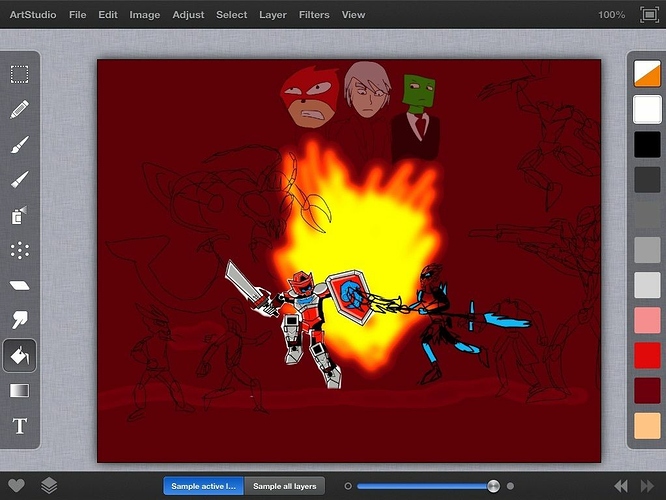Click large tolerance maximum dot icon
Screen dimensions: 666x500
[511, 486]
